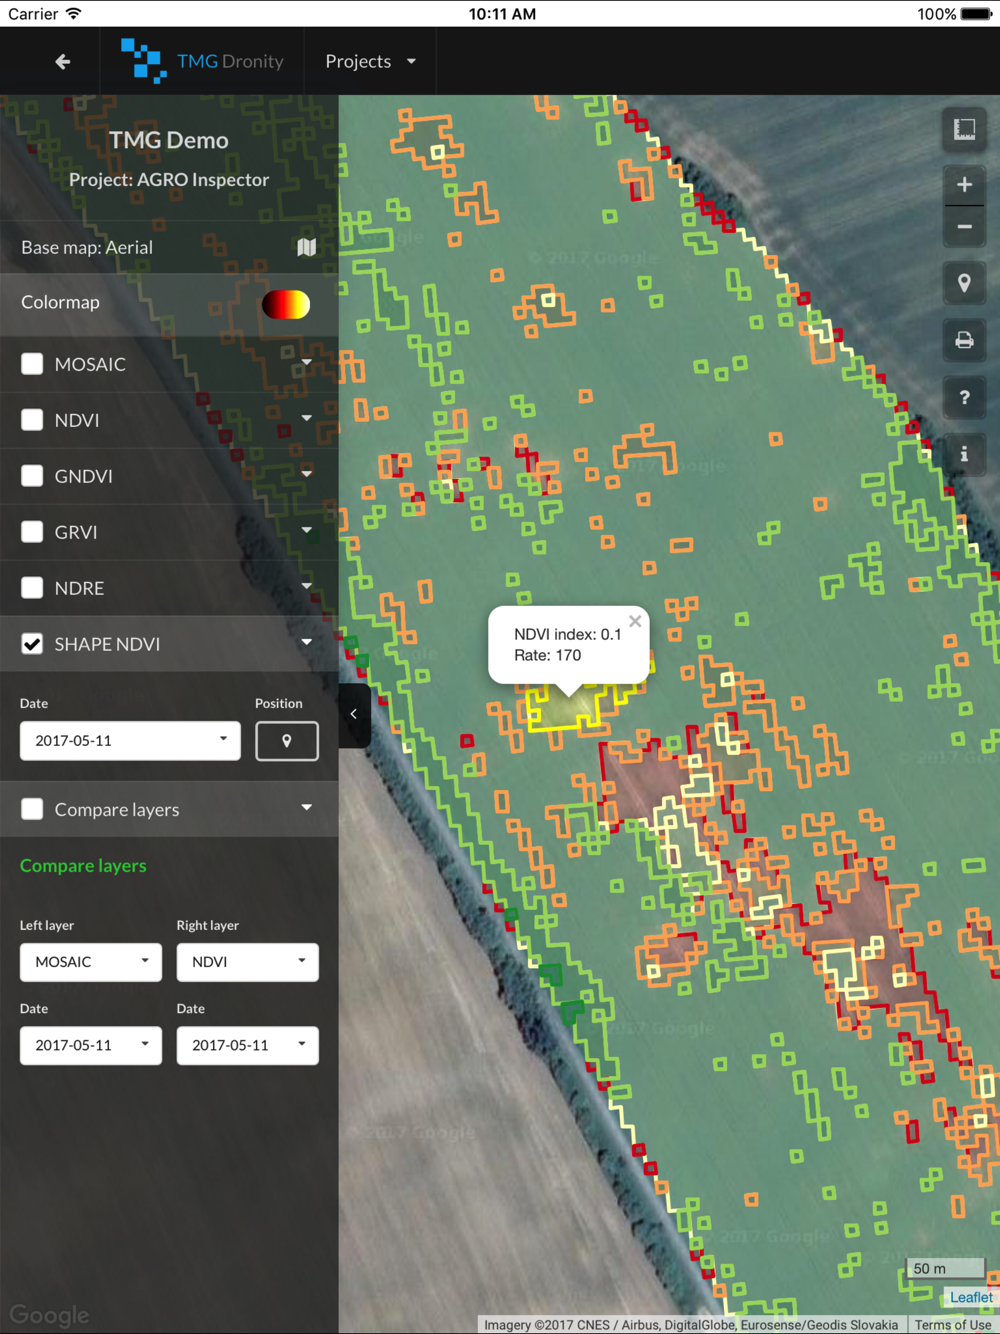Enable the MOSAIC layer checkbox
The height and width of the screenshot is (1334, 1000).
[33, 364]
